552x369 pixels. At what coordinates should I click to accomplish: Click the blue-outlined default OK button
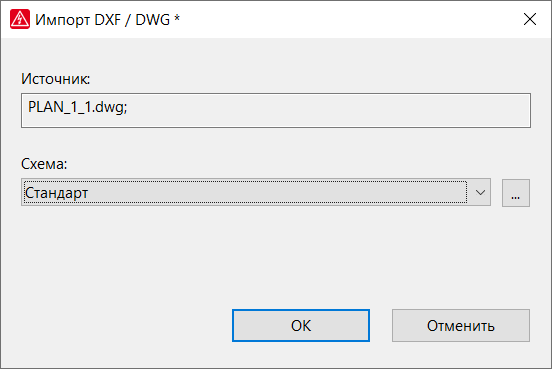pyautogui.click(x=301, y=326)
